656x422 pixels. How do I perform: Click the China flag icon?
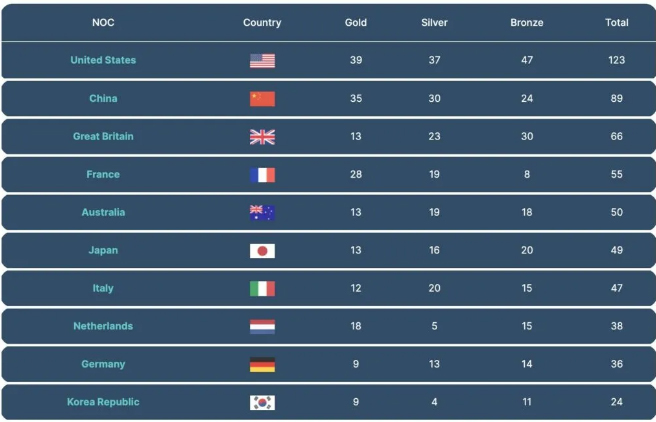click(x=262, y=99)
